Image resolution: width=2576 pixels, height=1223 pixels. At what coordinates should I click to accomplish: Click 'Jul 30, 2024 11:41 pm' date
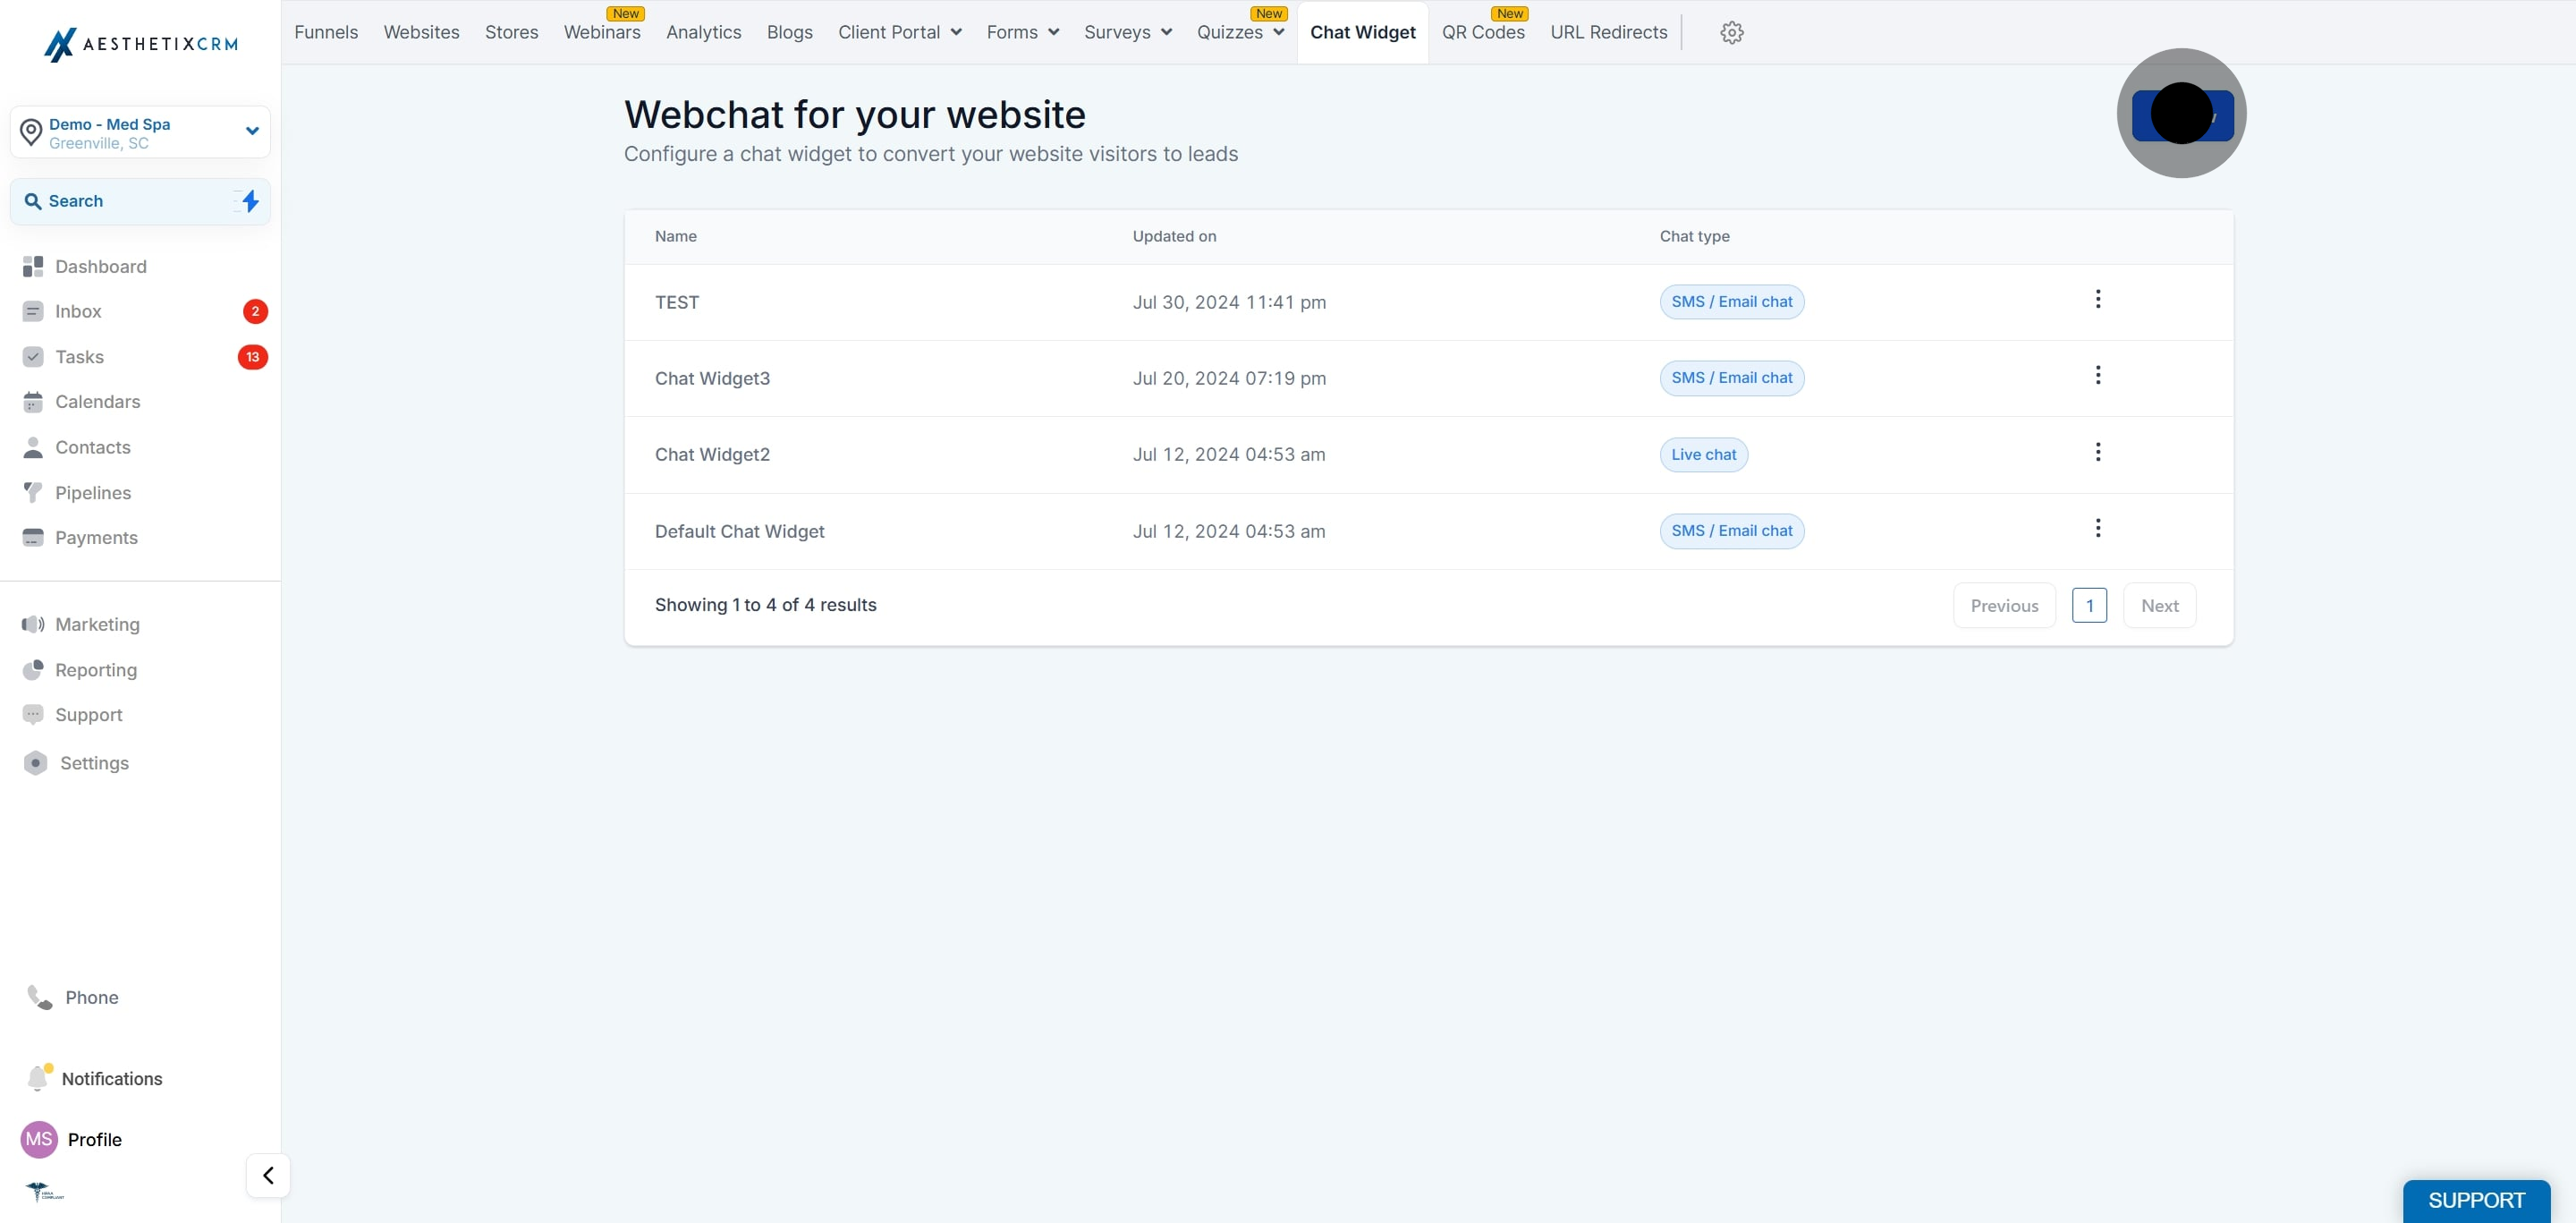click(1229, 302)
